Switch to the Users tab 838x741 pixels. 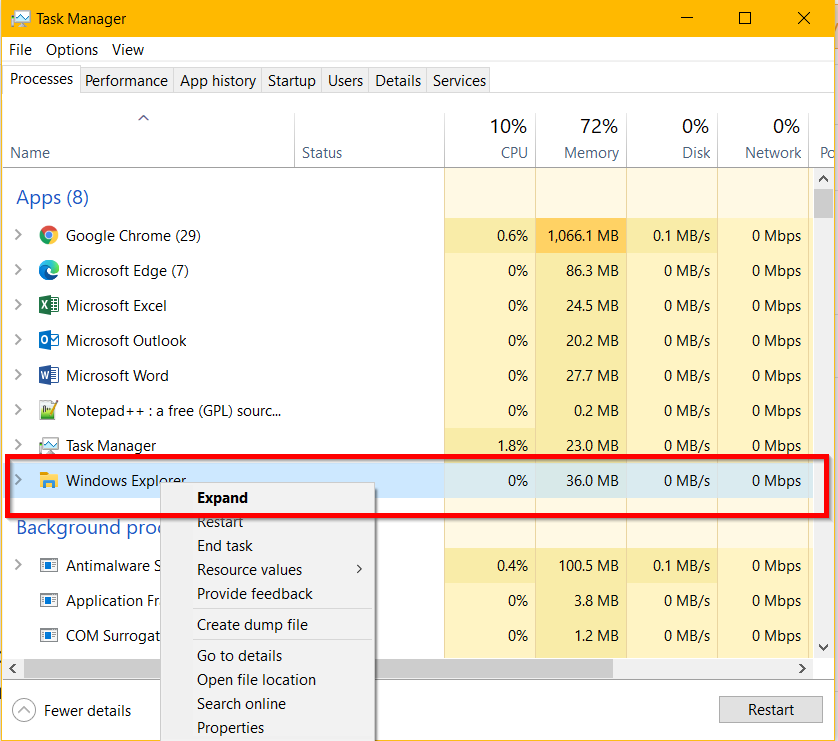[x=345, y=81]
